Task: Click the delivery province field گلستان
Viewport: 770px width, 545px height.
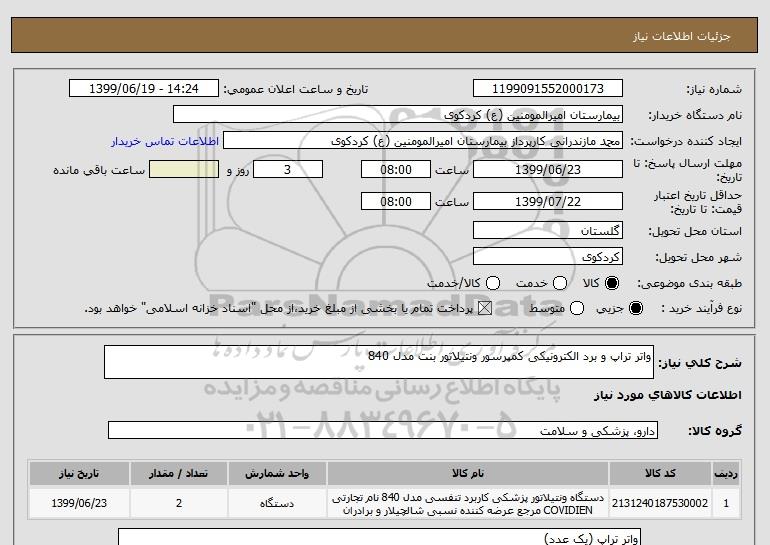Action: pos(548,230)
